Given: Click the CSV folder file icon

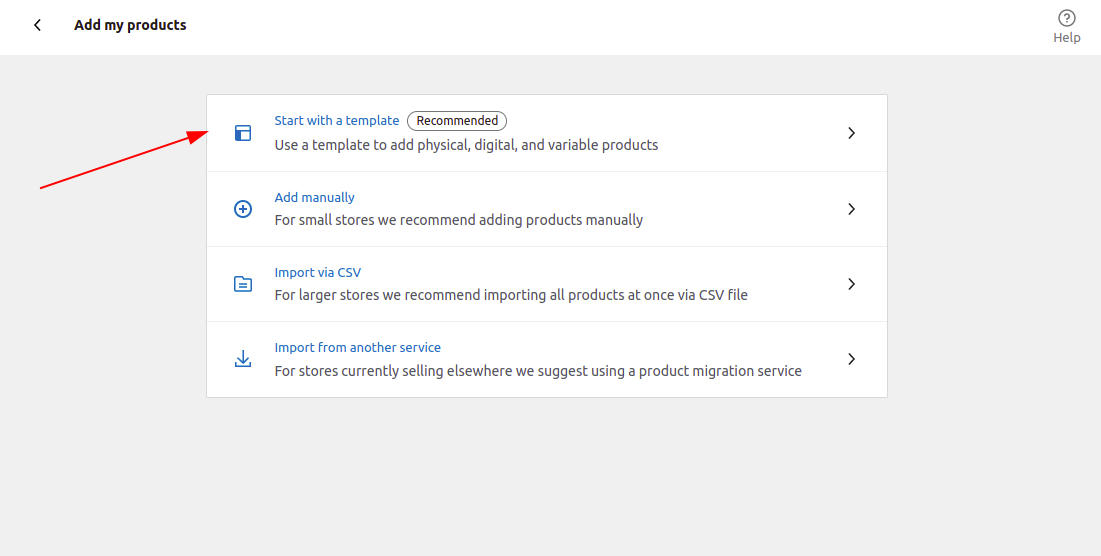Looking at the screenshot, I should pyautogui.click(x=243, y=284).
